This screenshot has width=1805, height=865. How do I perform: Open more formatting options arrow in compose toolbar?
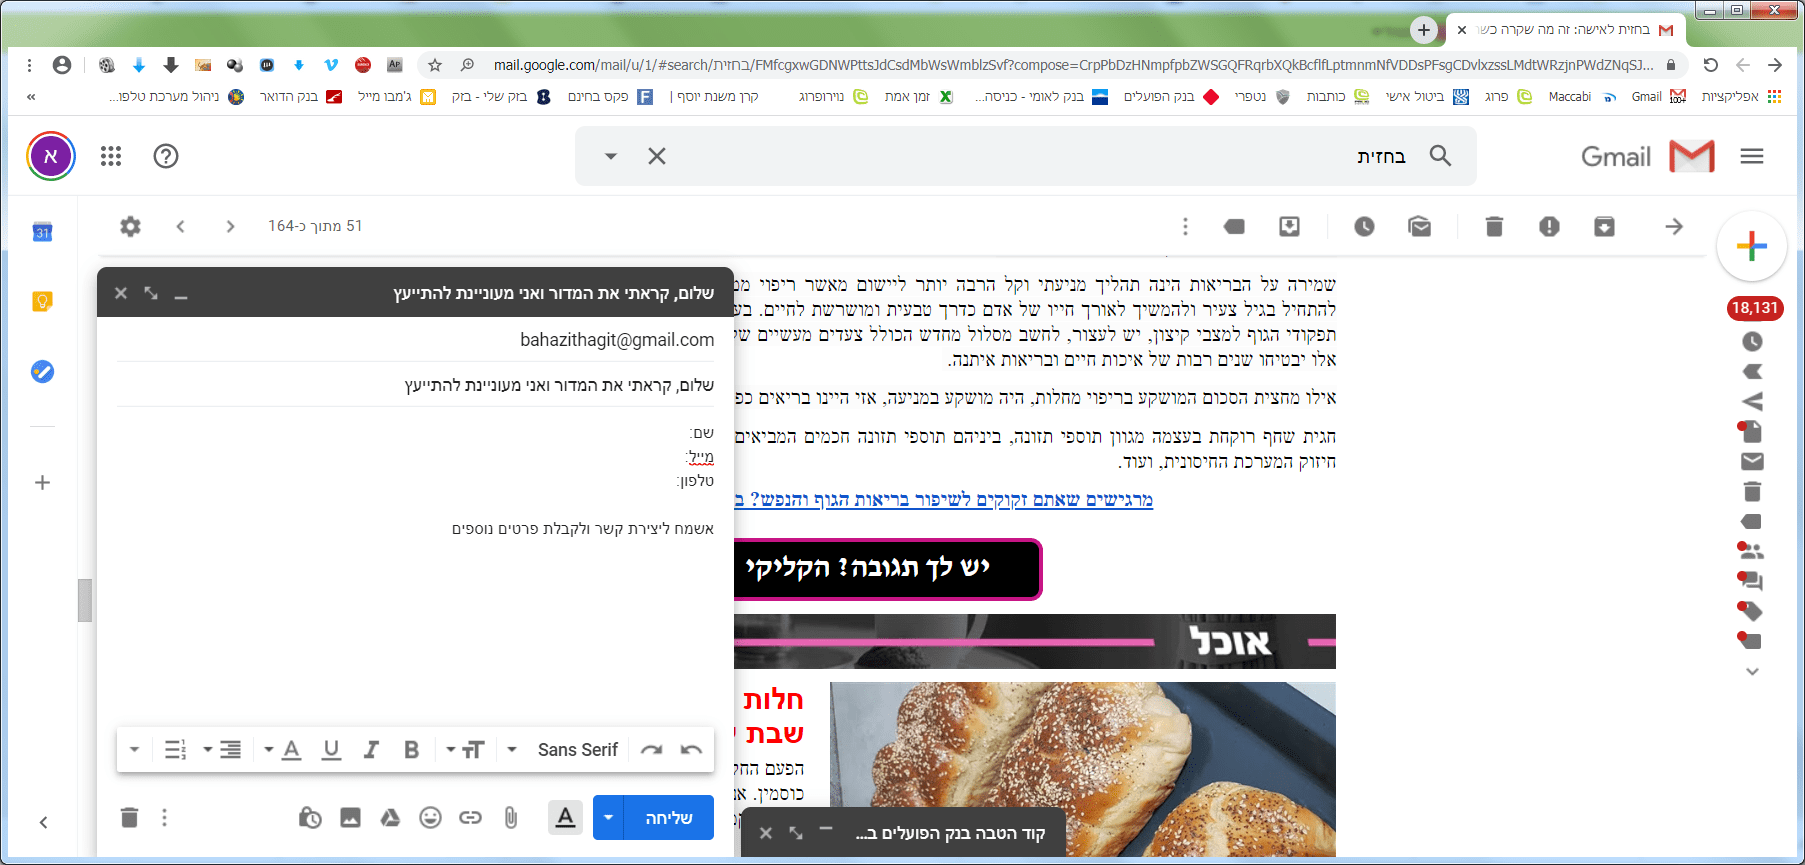[x=134, y=750]
